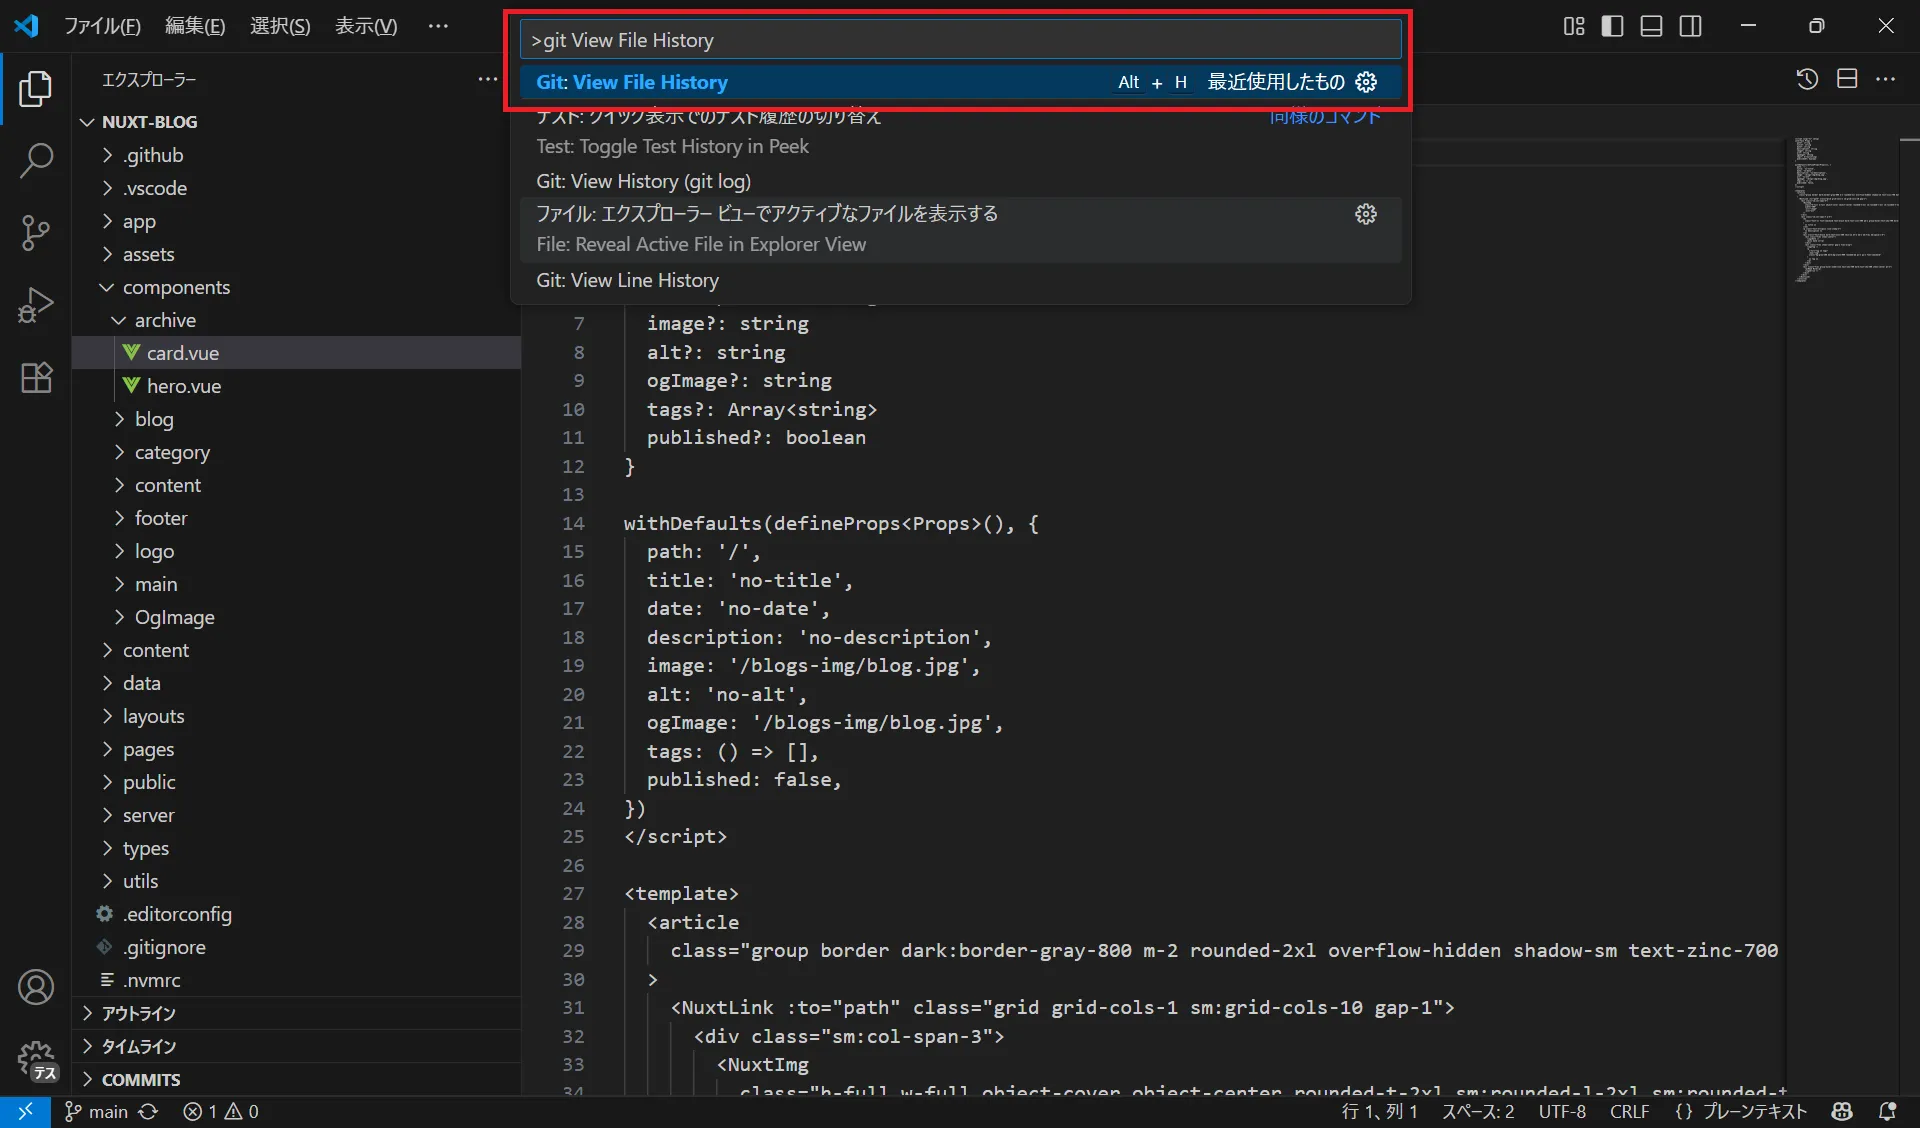Open the .gitignore file
Viewport: 1920px width, 1128px height.
[296, 947]
